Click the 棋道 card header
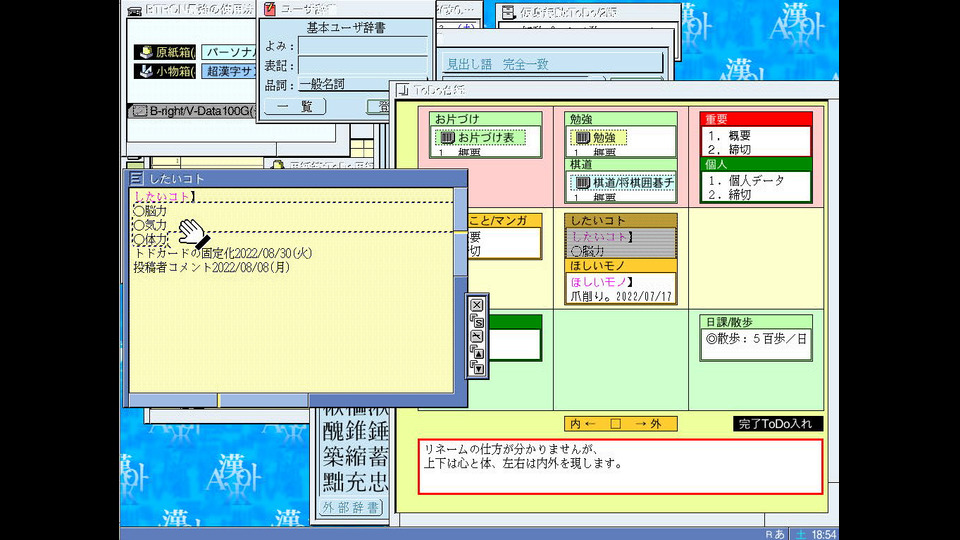Image resolution: width=960 pixels, height=540 pixels. click(620, 164)
